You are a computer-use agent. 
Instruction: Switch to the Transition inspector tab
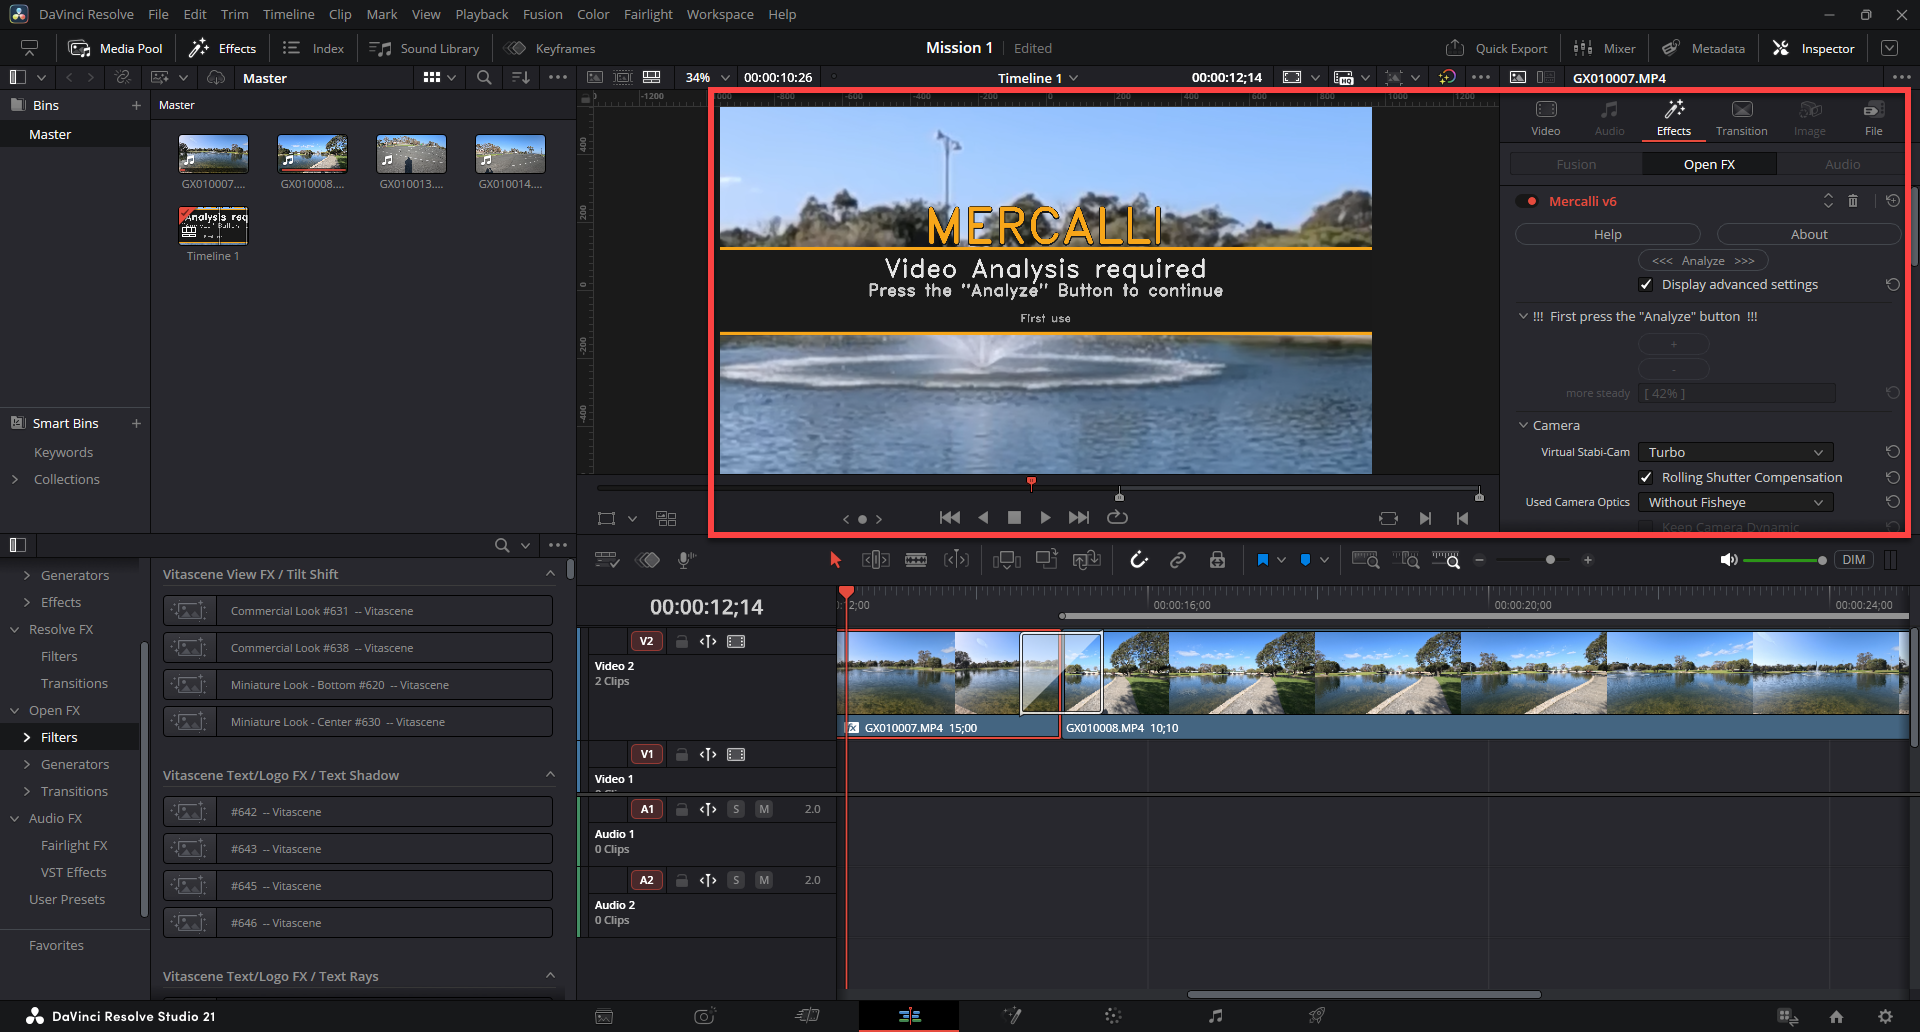pos(1741,118)
